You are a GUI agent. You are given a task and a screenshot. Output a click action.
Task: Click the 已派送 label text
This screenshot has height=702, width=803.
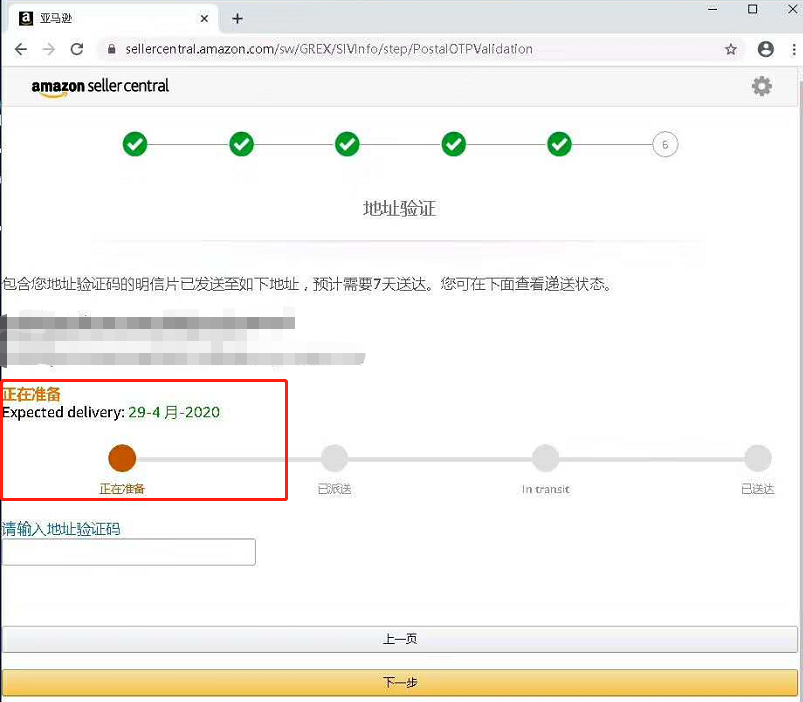tap(334, 490)
